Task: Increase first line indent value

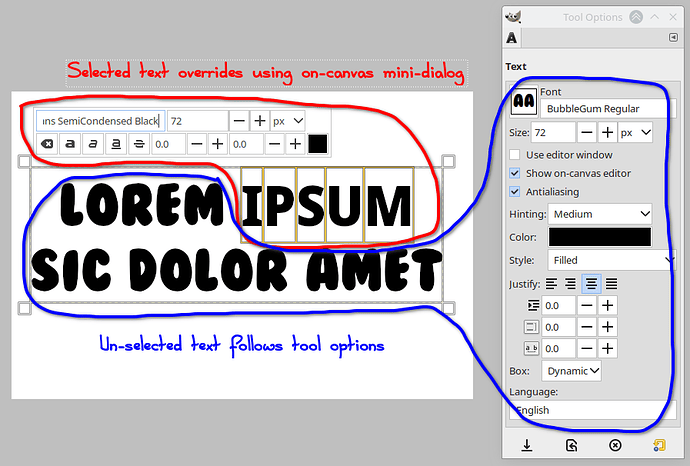Action: click(x=607, y=305)
